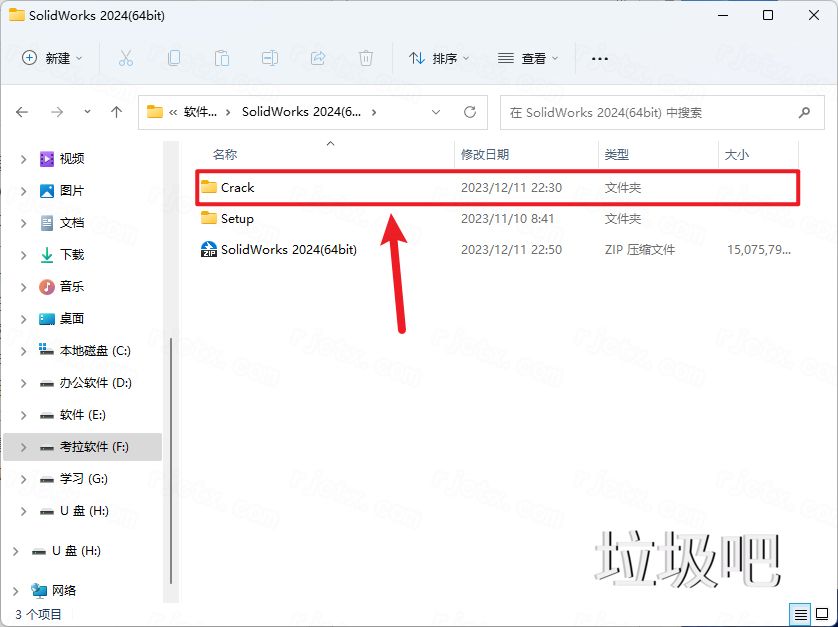The height and width of the screenshot is (627, 838).
Task: Click the Up navigation arrow
Action: pyautogui.click(x=116, y=112)
